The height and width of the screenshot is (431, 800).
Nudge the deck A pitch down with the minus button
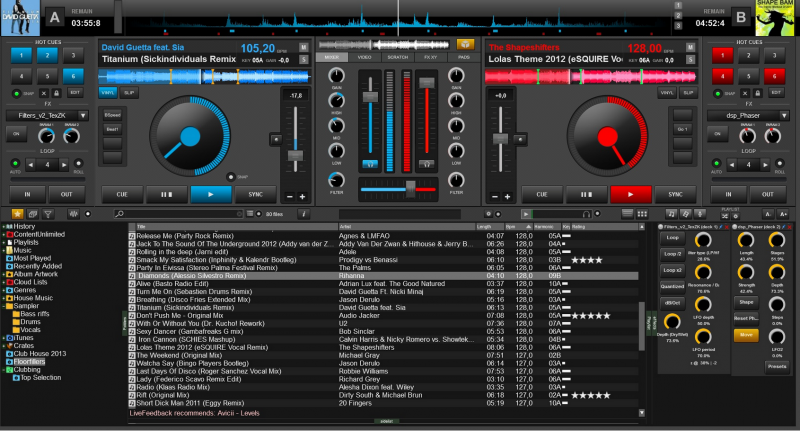(290, 196)
